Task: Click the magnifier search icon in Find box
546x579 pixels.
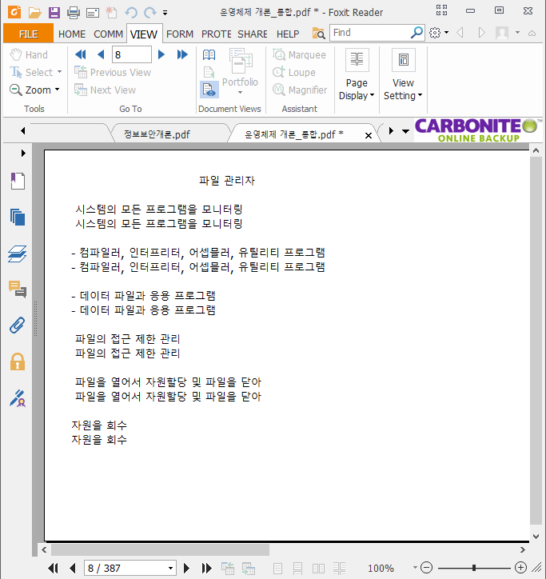Action: click(416, 33)
